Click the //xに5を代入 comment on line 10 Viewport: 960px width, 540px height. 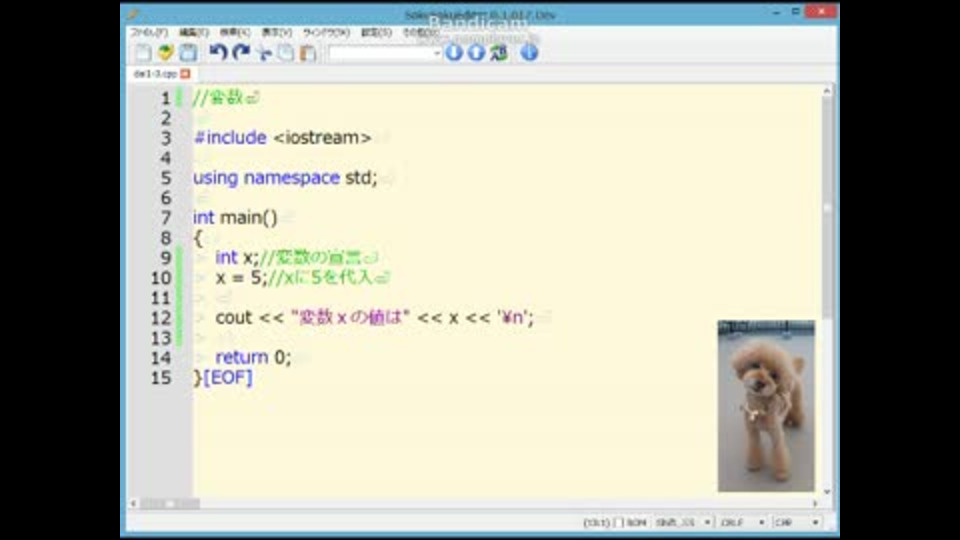(320, 277)
